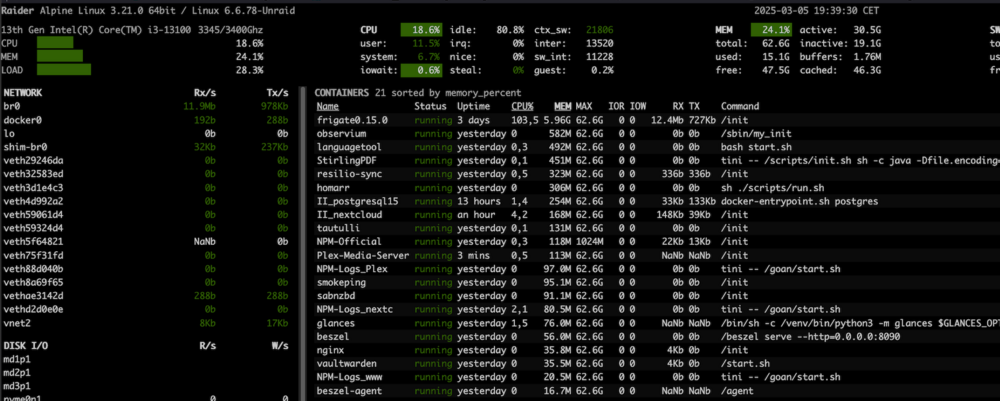The width and height of the screenshot is (1000, 401).
Task: Click the Command column header
Action: click(740, 106)
